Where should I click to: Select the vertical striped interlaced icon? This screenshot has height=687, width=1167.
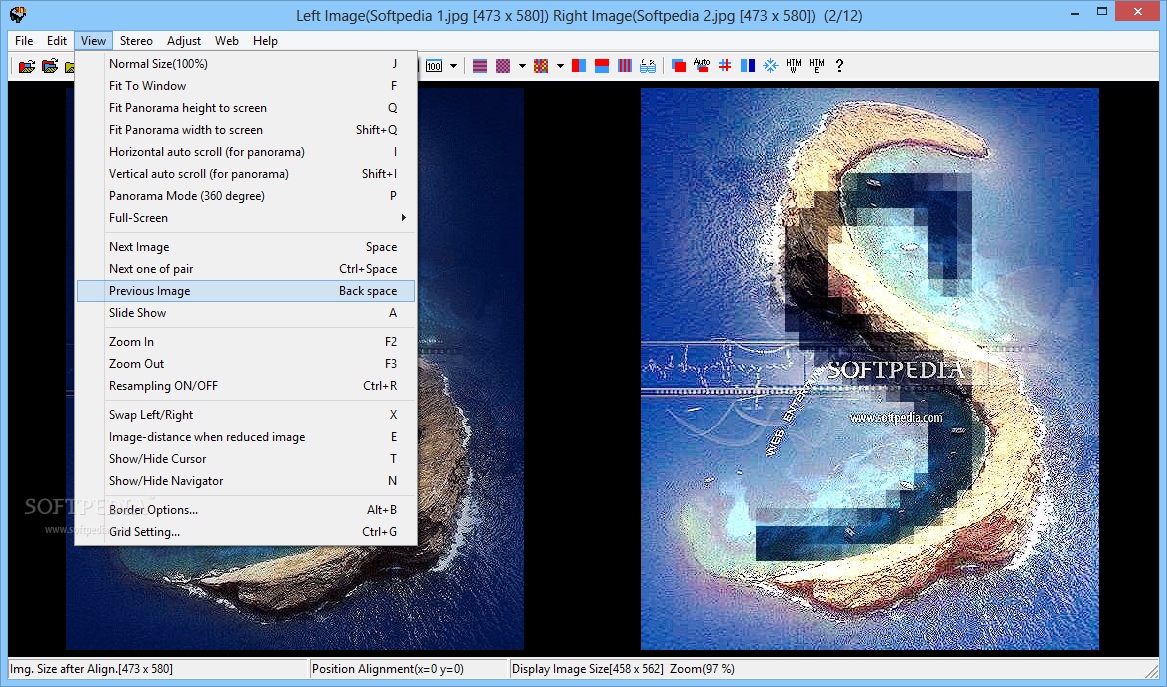pyautogui.click(x=625, y=66)
